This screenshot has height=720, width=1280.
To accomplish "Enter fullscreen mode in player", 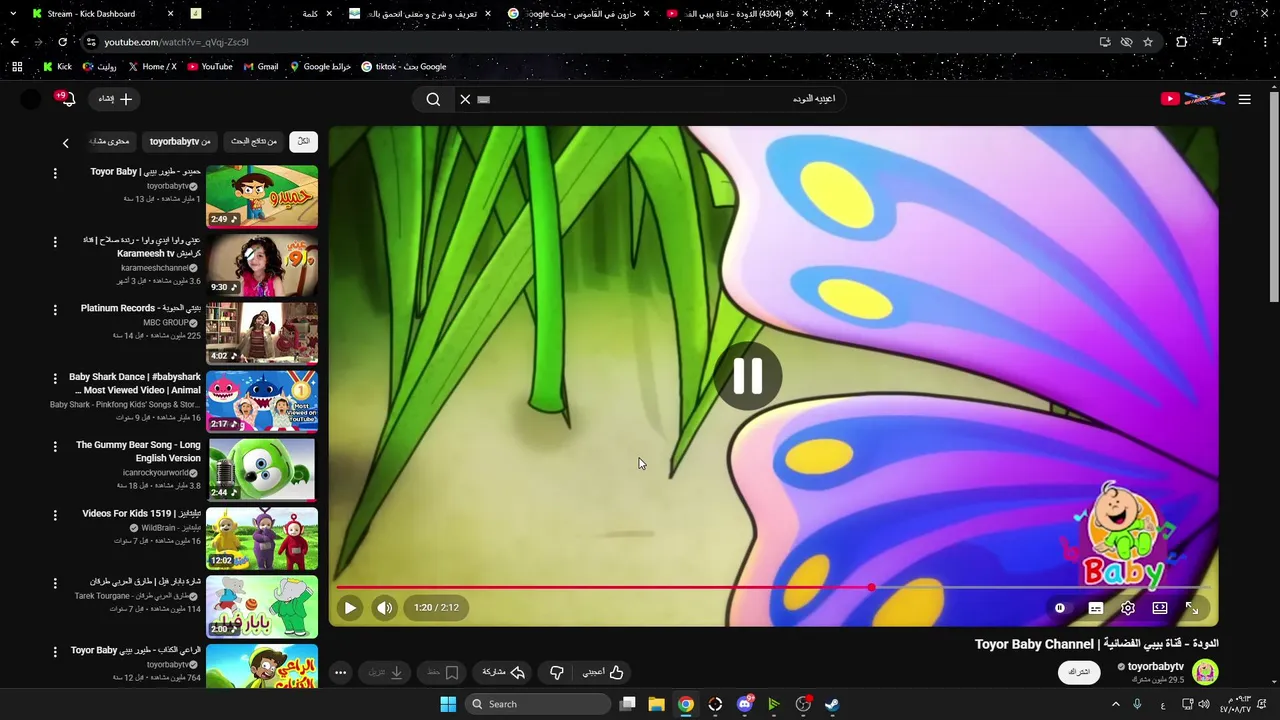I will coord(1192,608).
